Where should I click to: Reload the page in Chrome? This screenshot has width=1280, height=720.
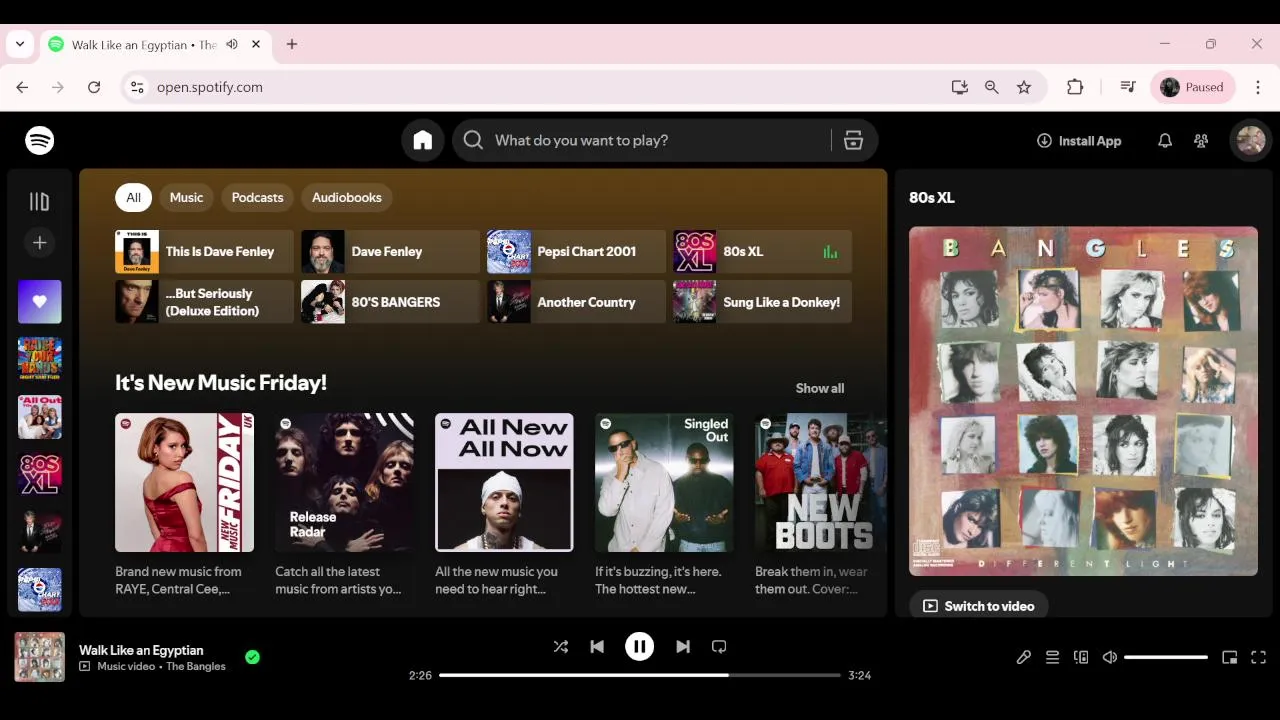[x=94, y=88]
